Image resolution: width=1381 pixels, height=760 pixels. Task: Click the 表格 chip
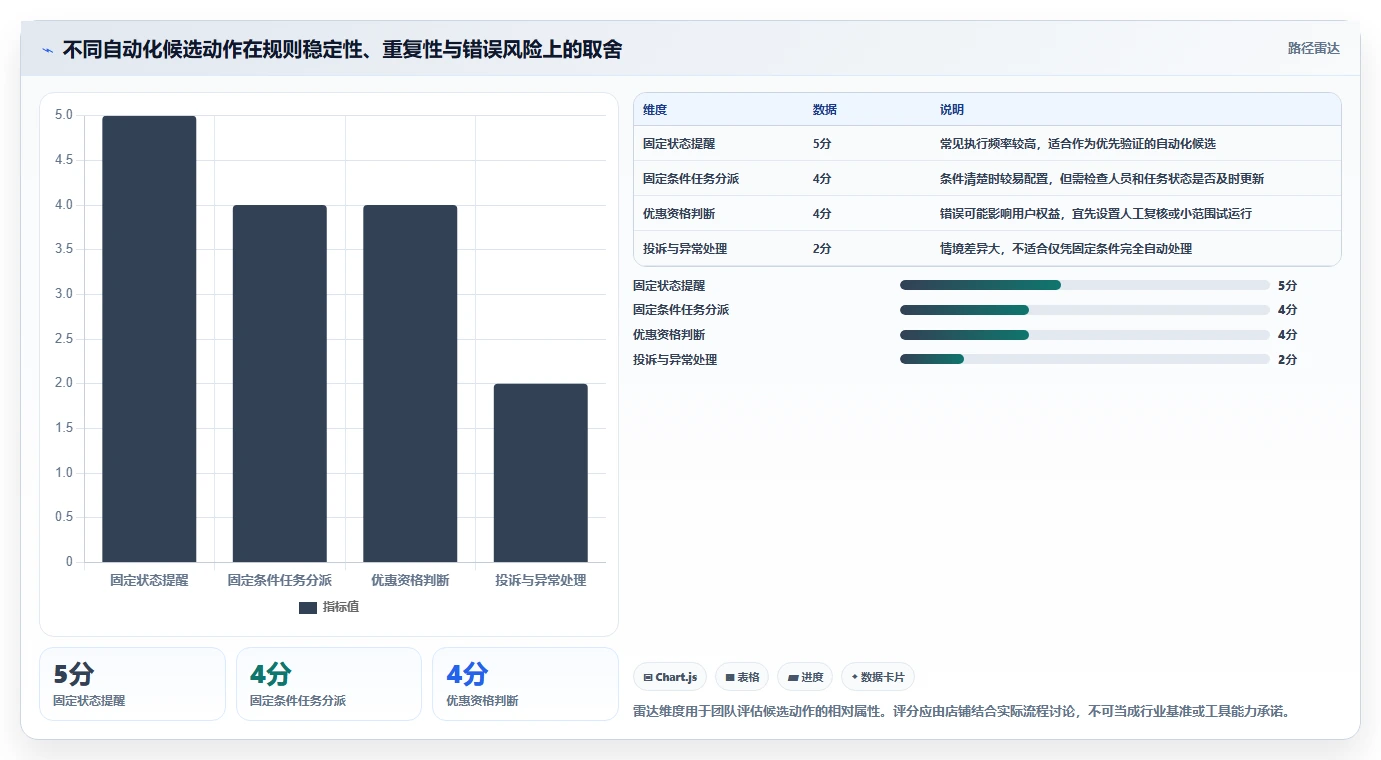[x=742, y=677]
